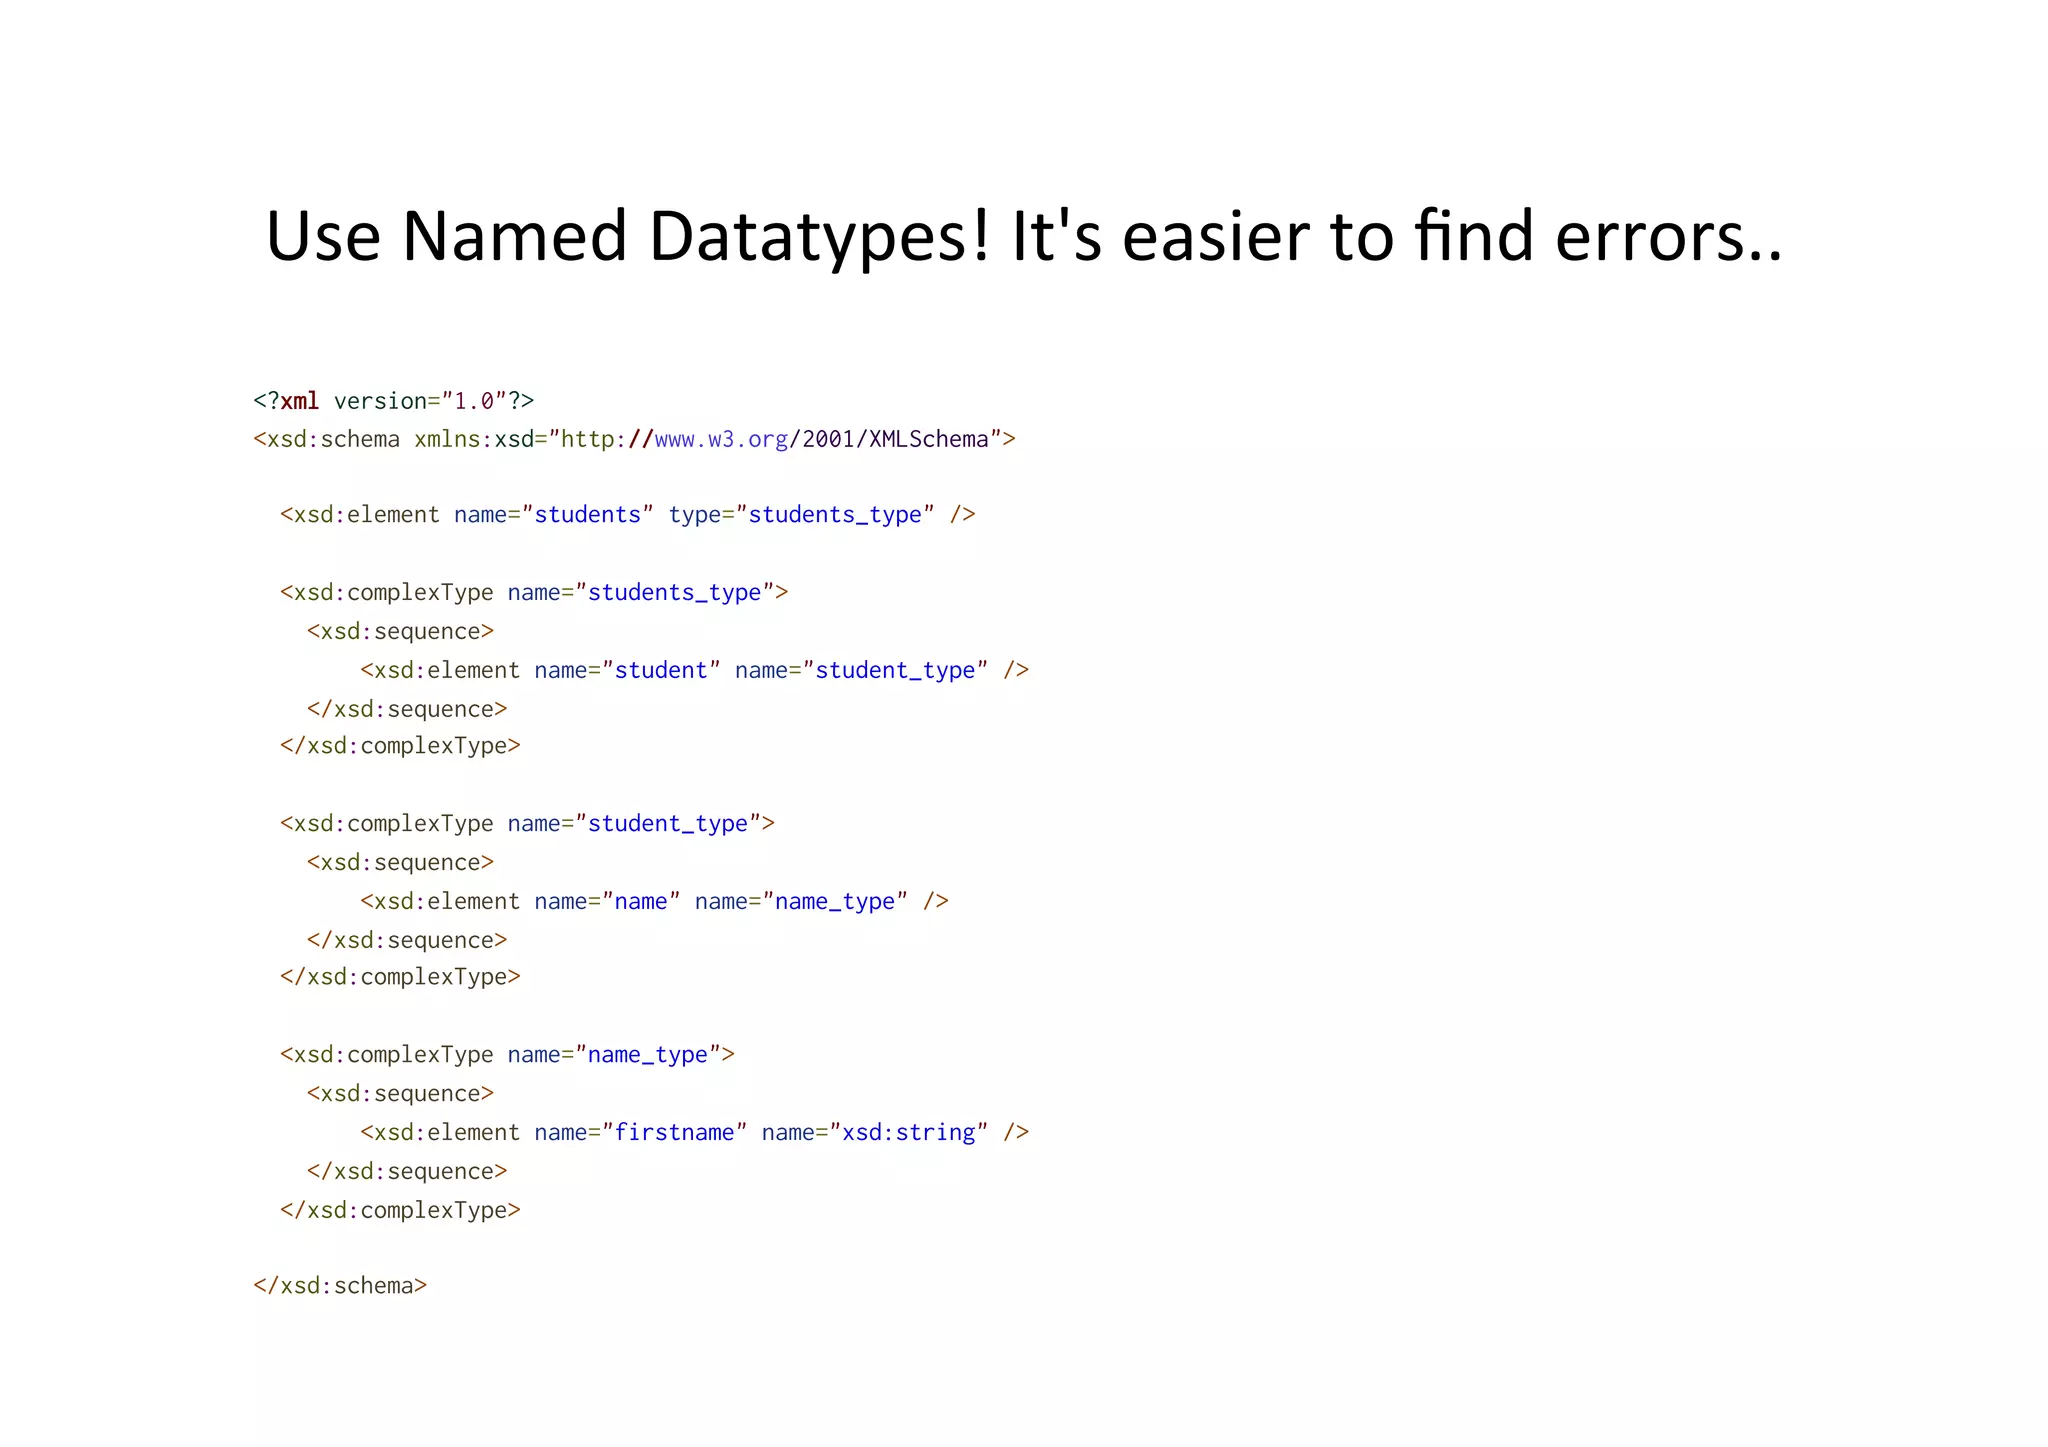The height and width of the screenshot is (1447, 2048).
Task: Click the xsd:schema opening tag
Action: click(327, 439)
